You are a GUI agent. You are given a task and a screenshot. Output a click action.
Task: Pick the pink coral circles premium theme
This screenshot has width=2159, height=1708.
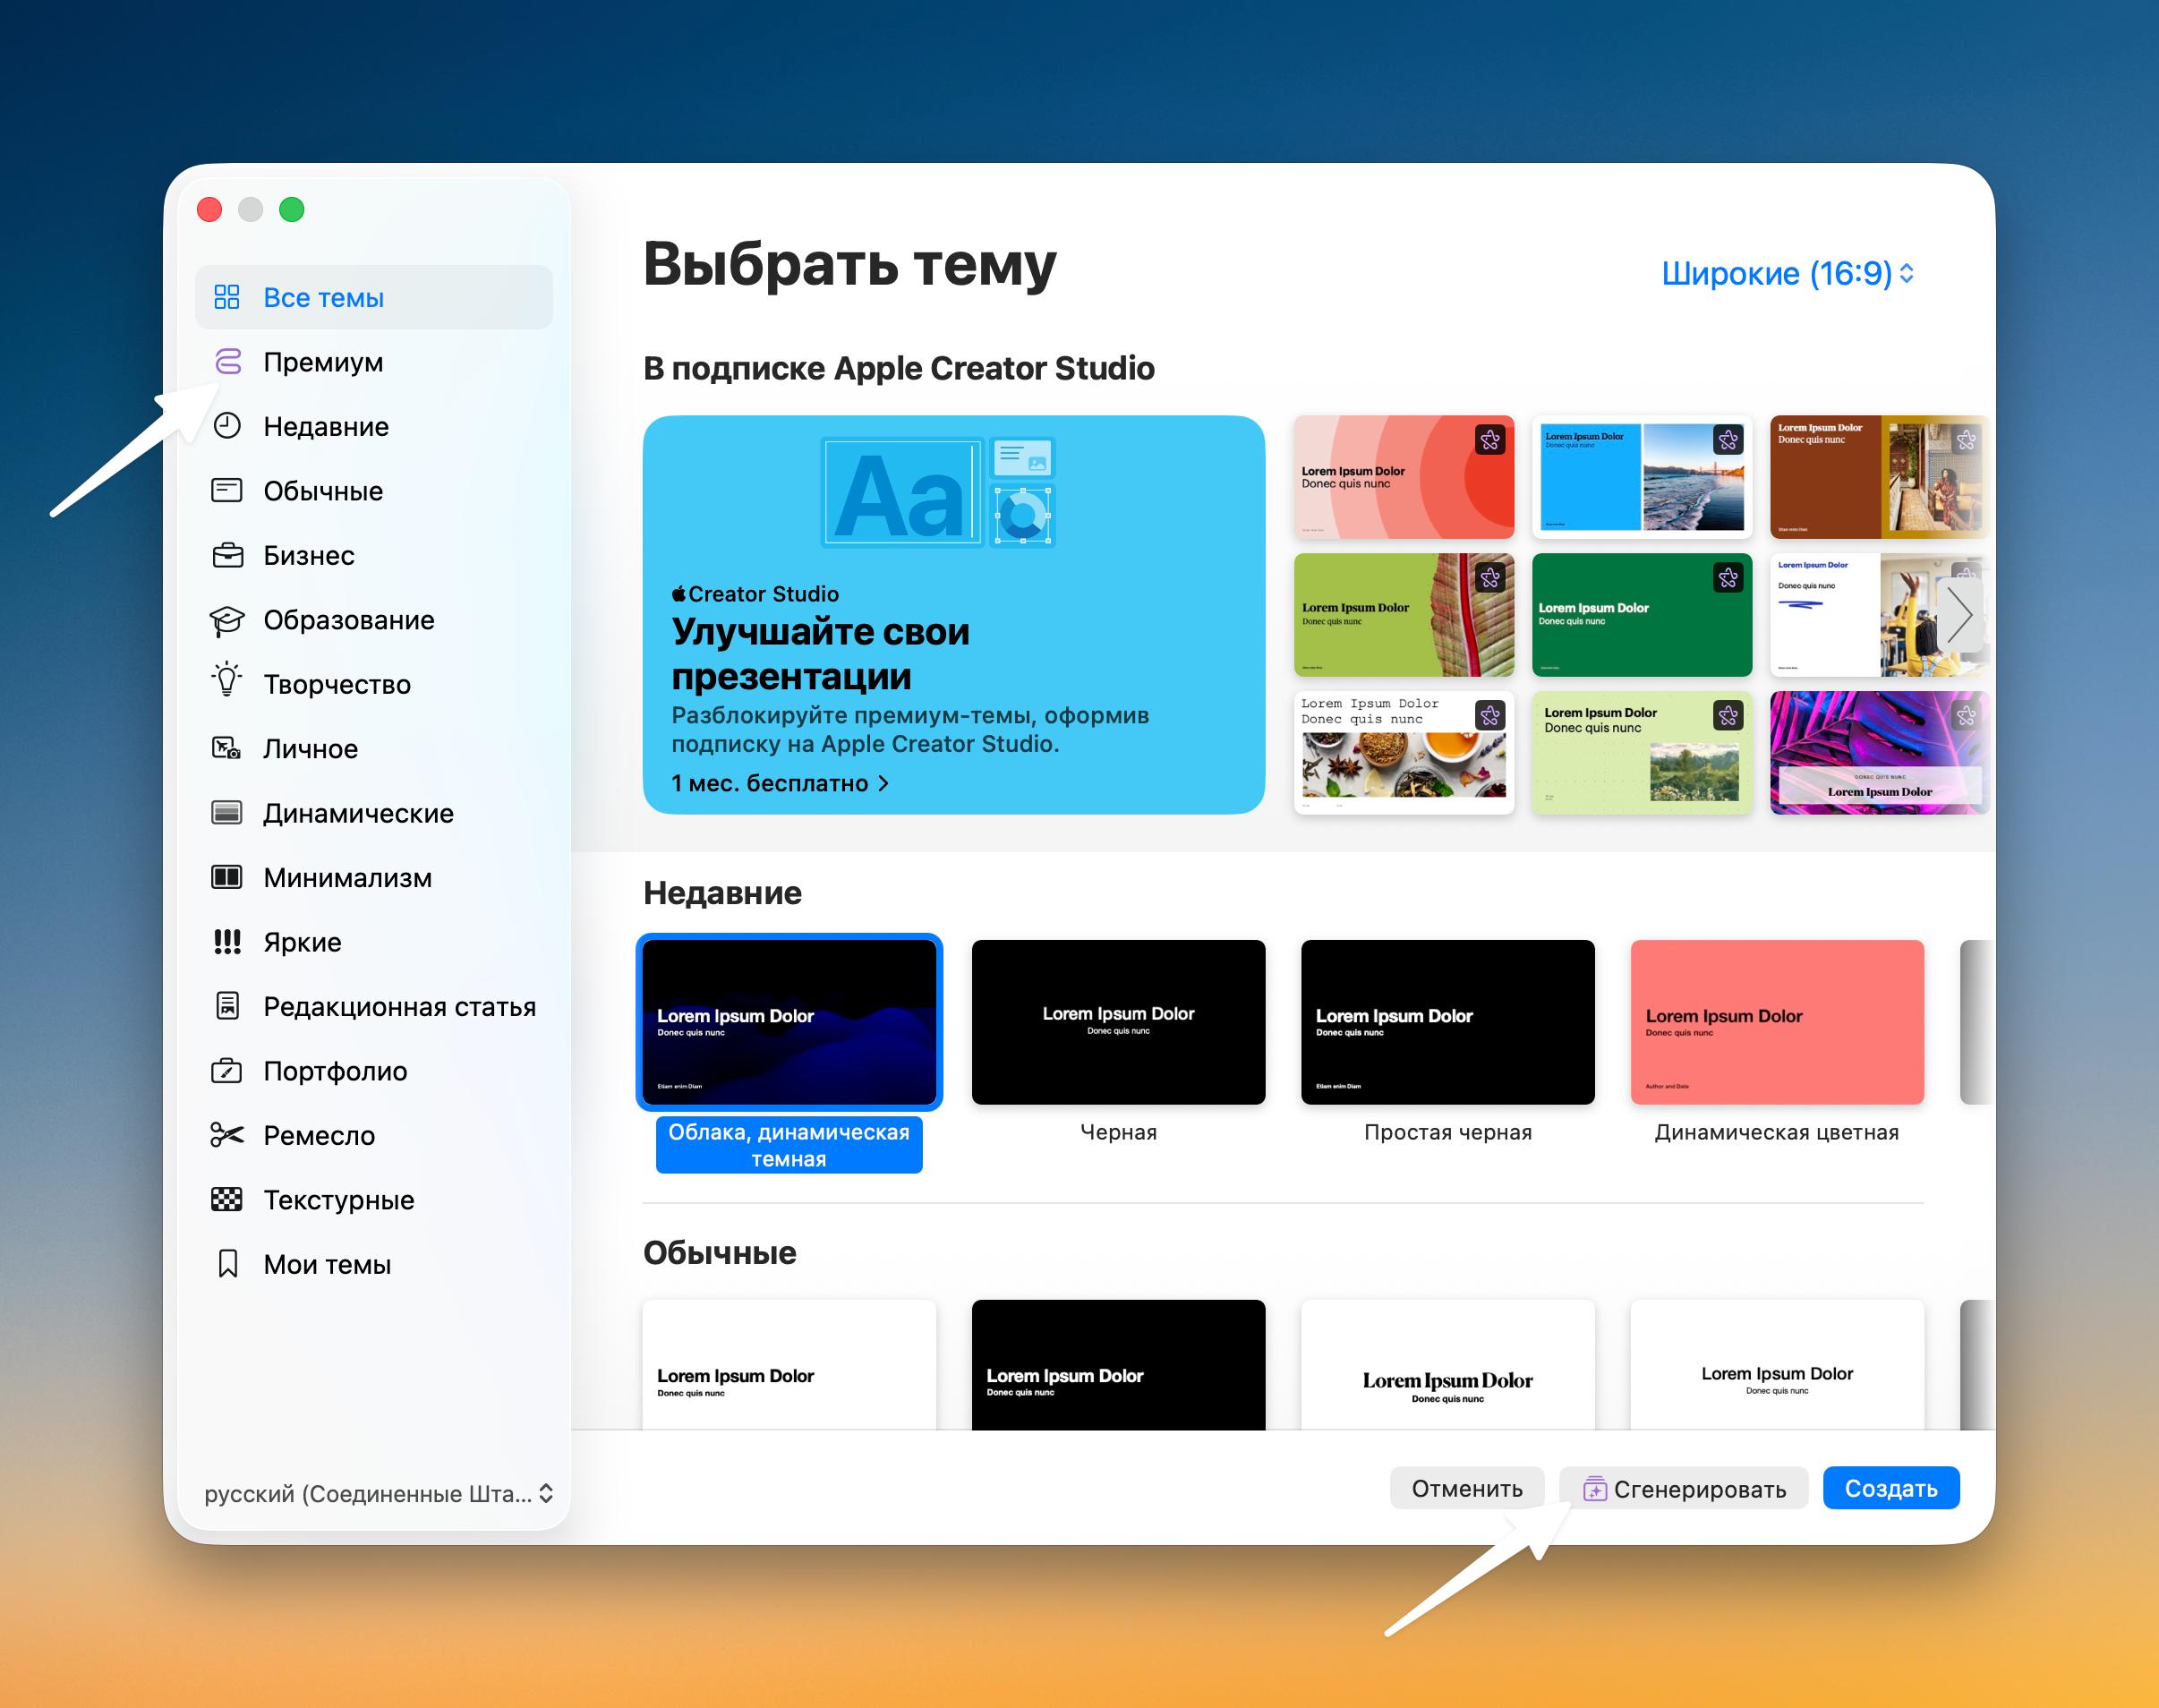(1404, 477)
